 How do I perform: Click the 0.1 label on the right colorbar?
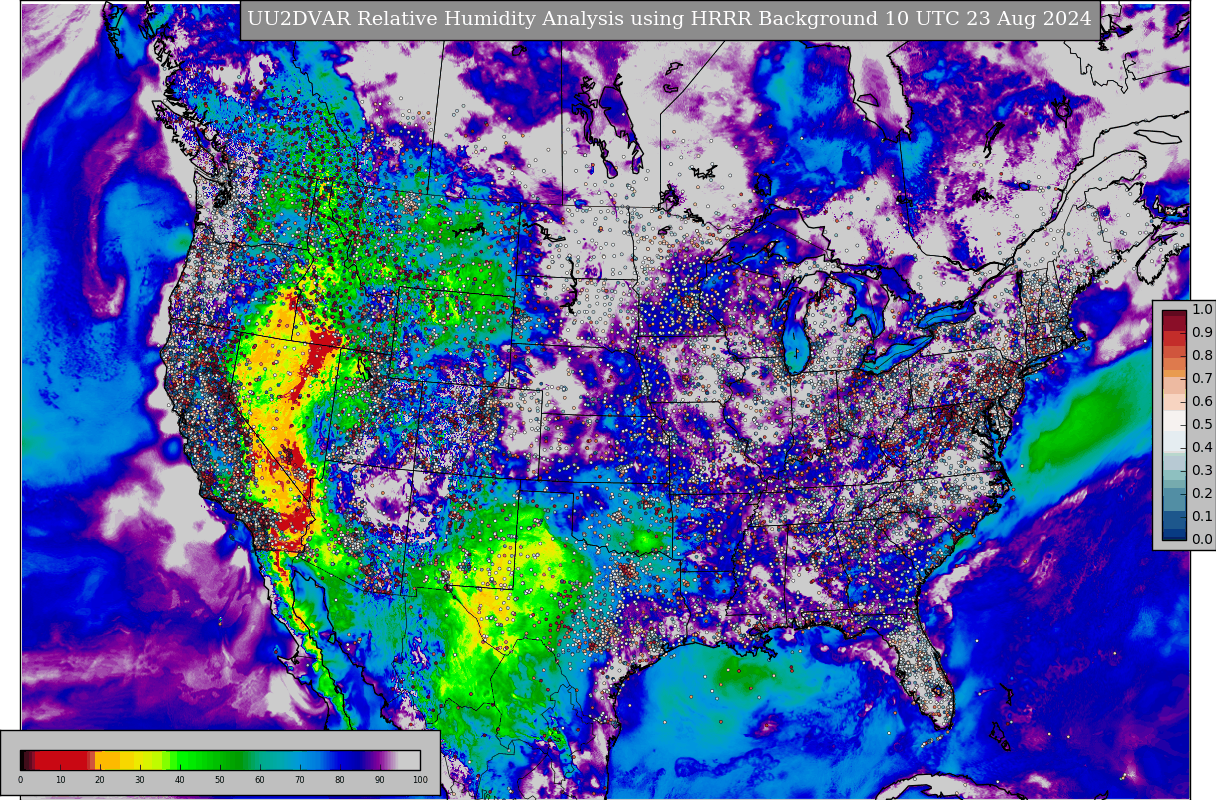click(x=1202, y=517)
